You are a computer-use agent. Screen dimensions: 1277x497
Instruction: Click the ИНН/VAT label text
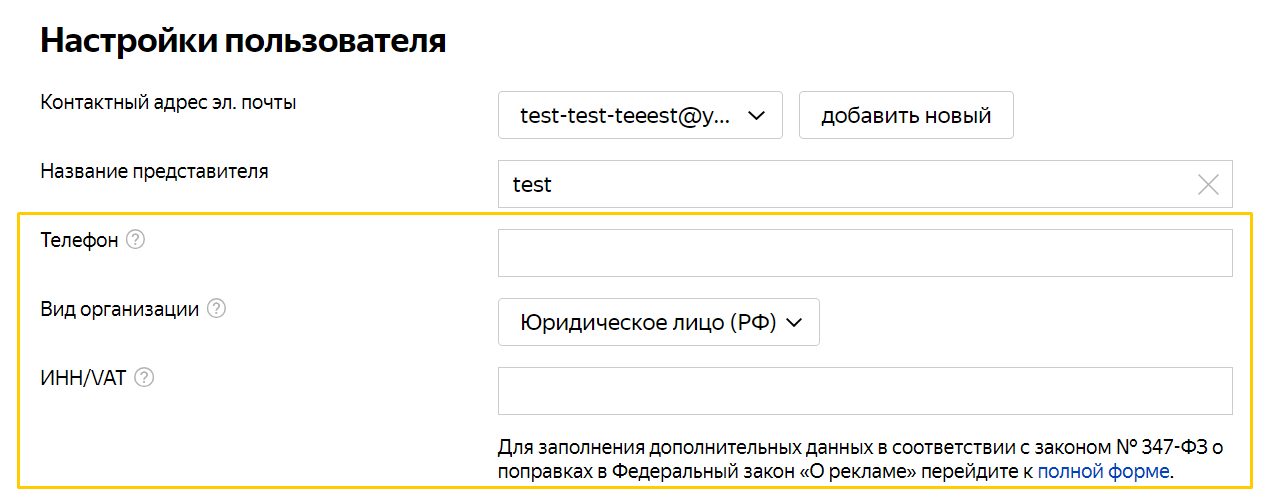point(84,378)
